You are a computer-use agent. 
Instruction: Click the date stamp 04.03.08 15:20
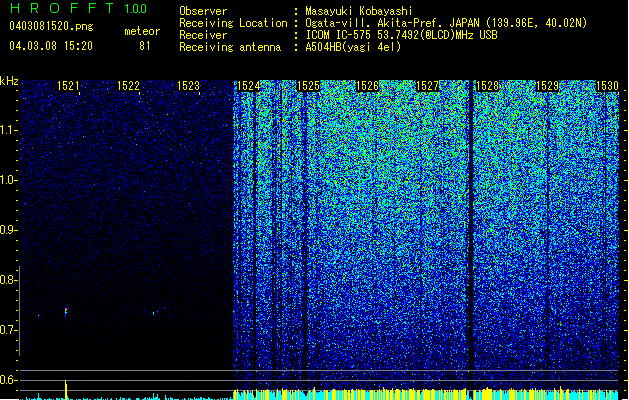coord(51,46)
